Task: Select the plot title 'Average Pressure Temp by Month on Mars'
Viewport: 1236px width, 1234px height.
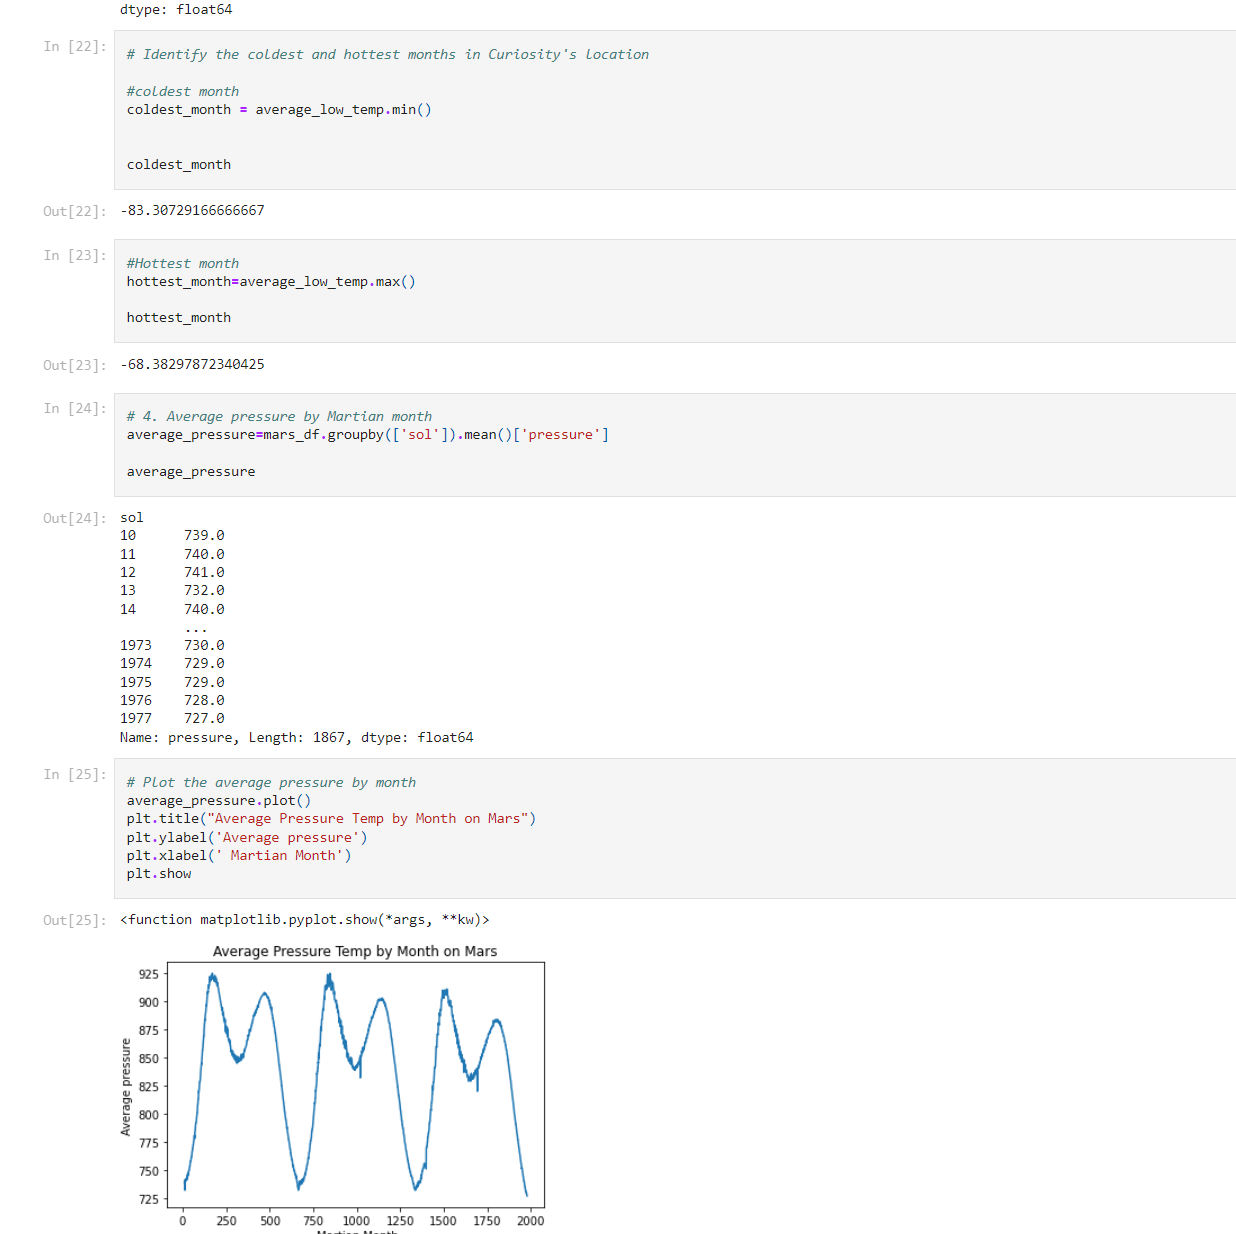Action: (355, 951)
